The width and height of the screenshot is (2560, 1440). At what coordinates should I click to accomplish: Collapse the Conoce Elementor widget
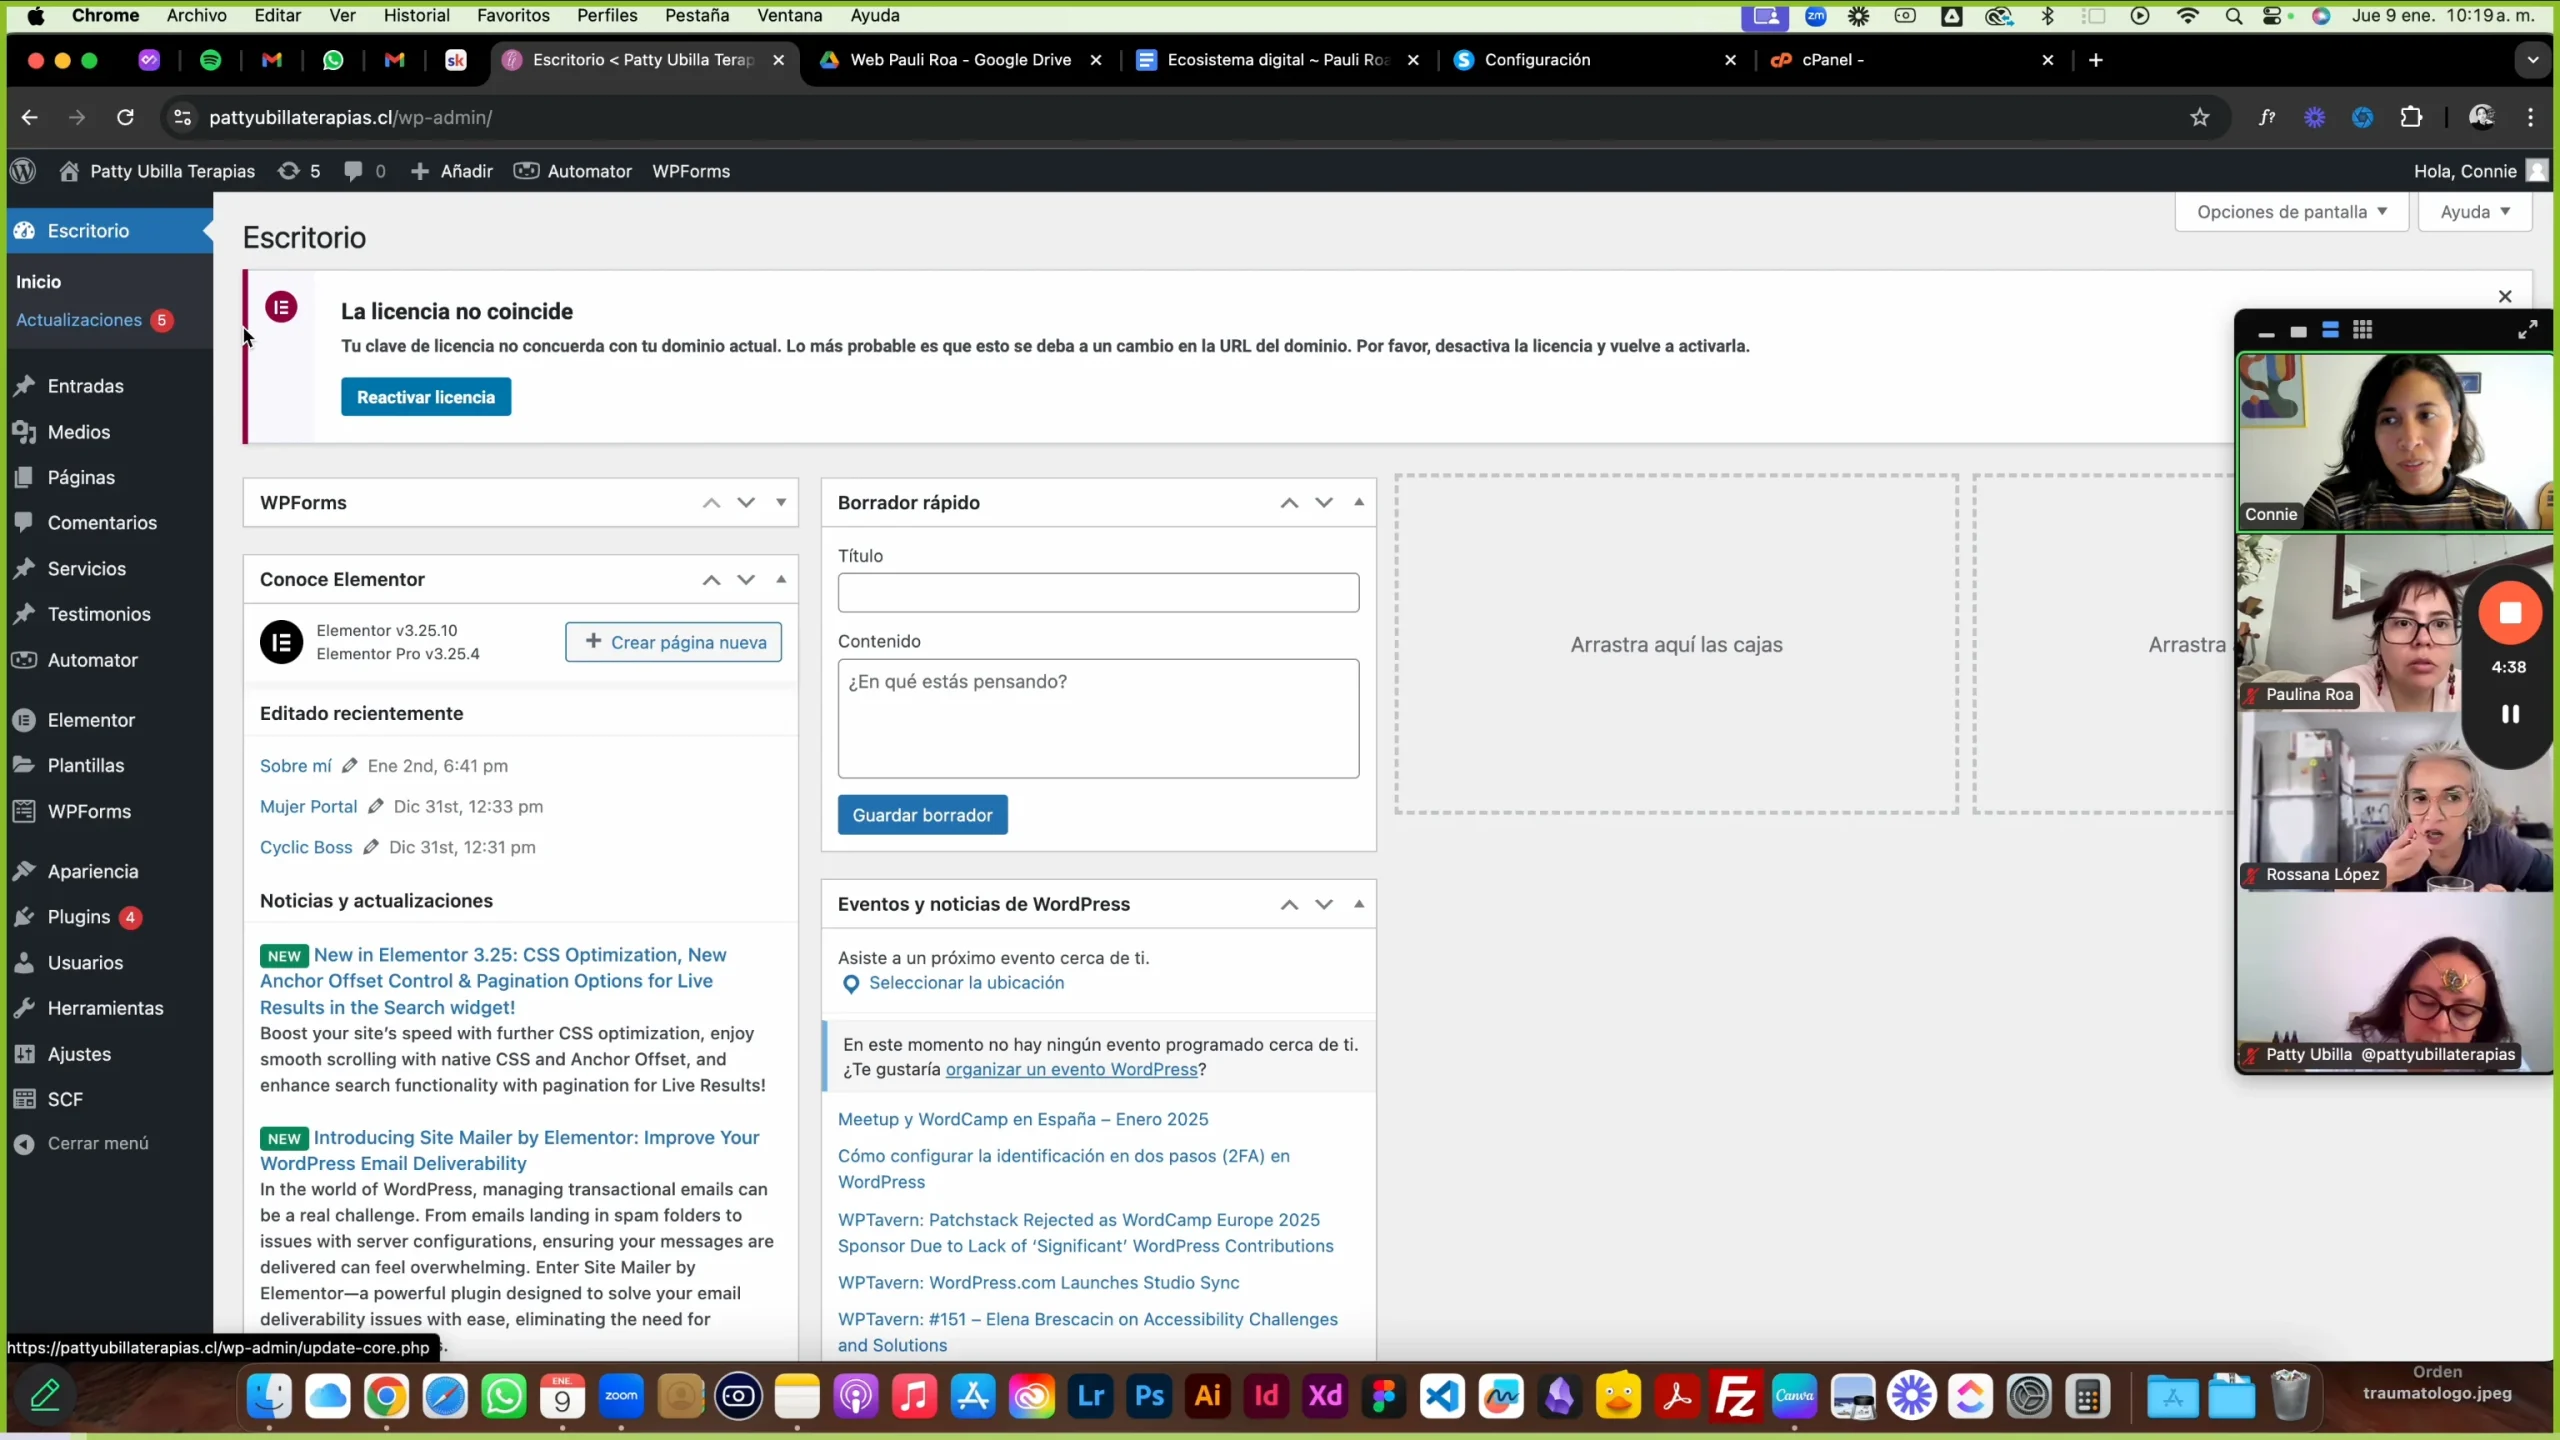(781, 579)
